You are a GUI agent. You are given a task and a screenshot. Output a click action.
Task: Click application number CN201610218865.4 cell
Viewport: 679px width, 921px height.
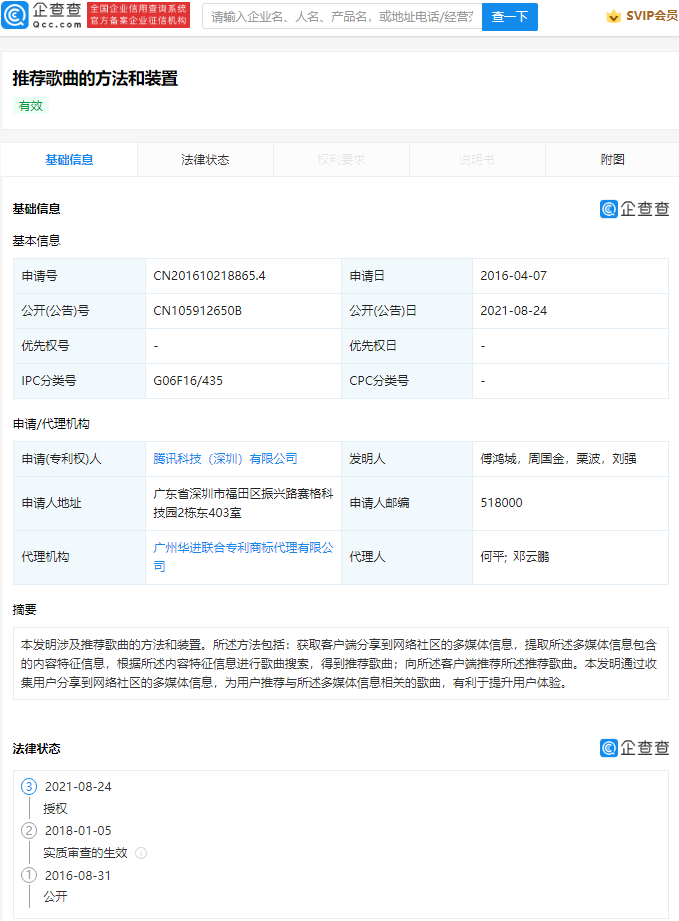209,276
